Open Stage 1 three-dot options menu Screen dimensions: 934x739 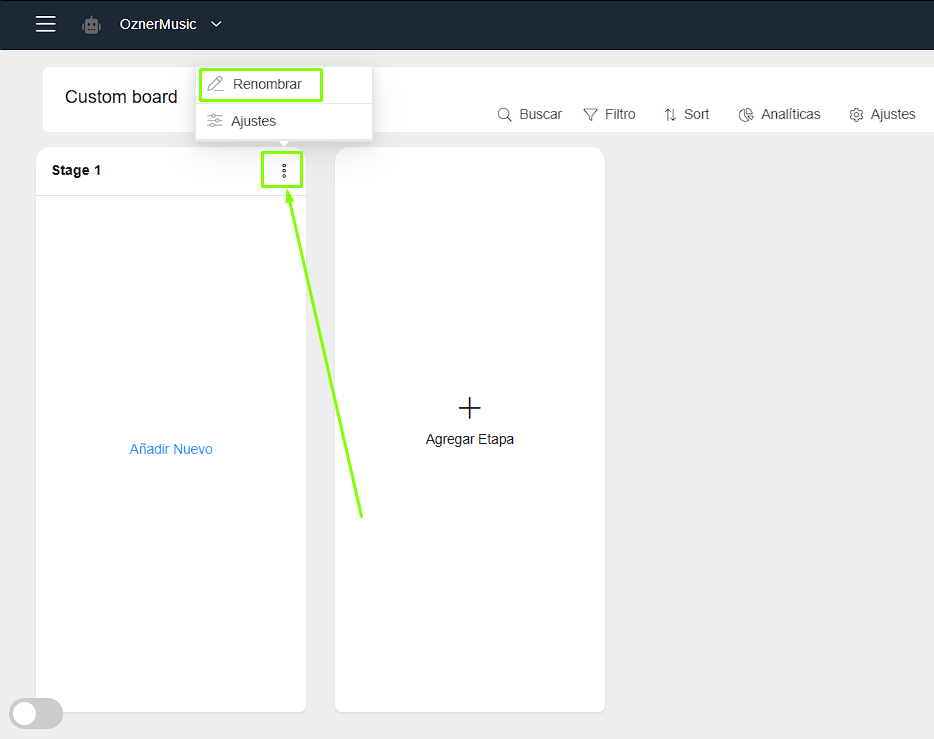[283, 171]
